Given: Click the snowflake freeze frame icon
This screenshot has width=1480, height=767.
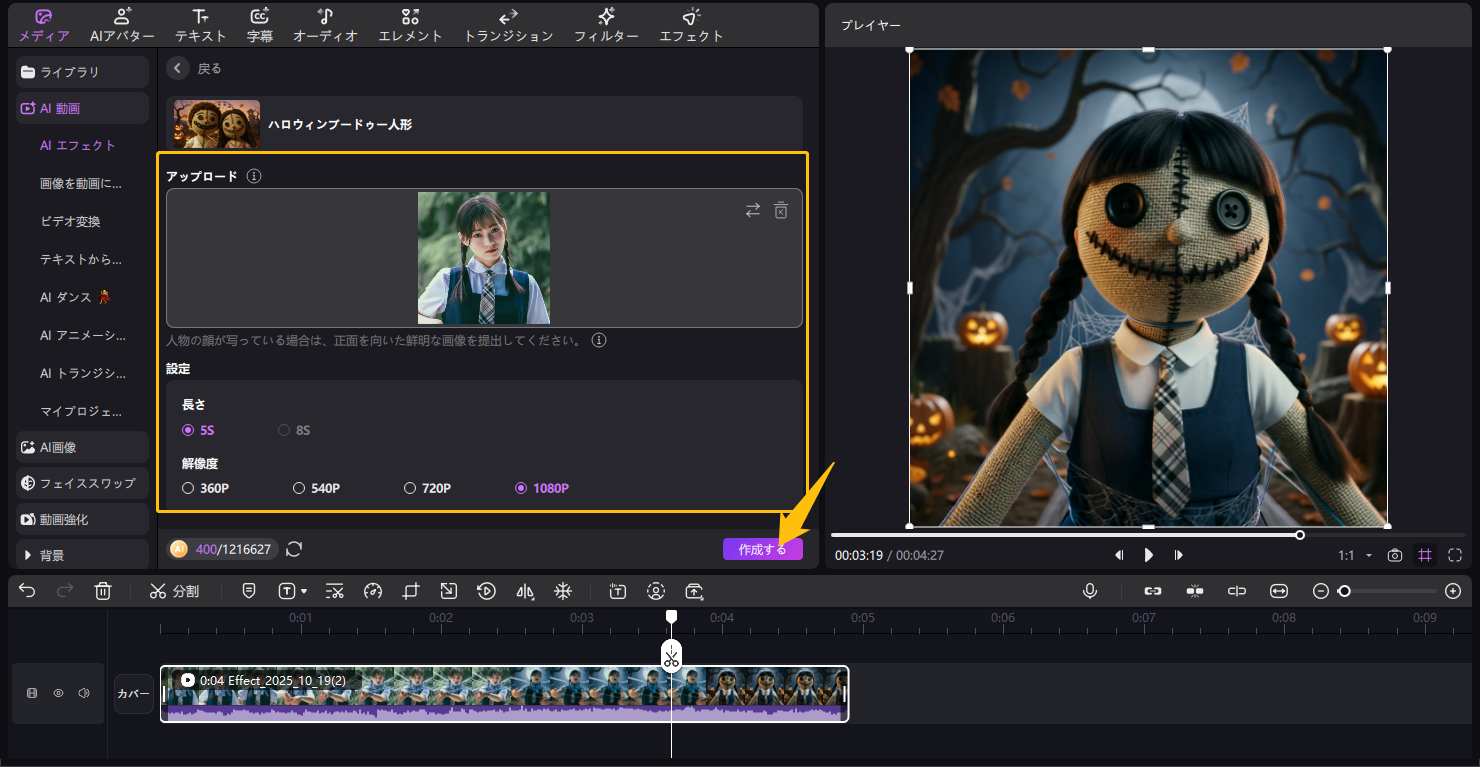Looking at the screenshot, I should [563, 591].
